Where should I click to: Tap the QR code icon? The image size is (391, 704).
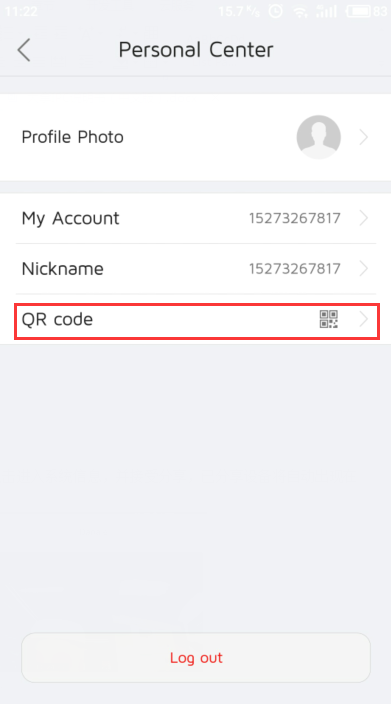coord(329,319)
